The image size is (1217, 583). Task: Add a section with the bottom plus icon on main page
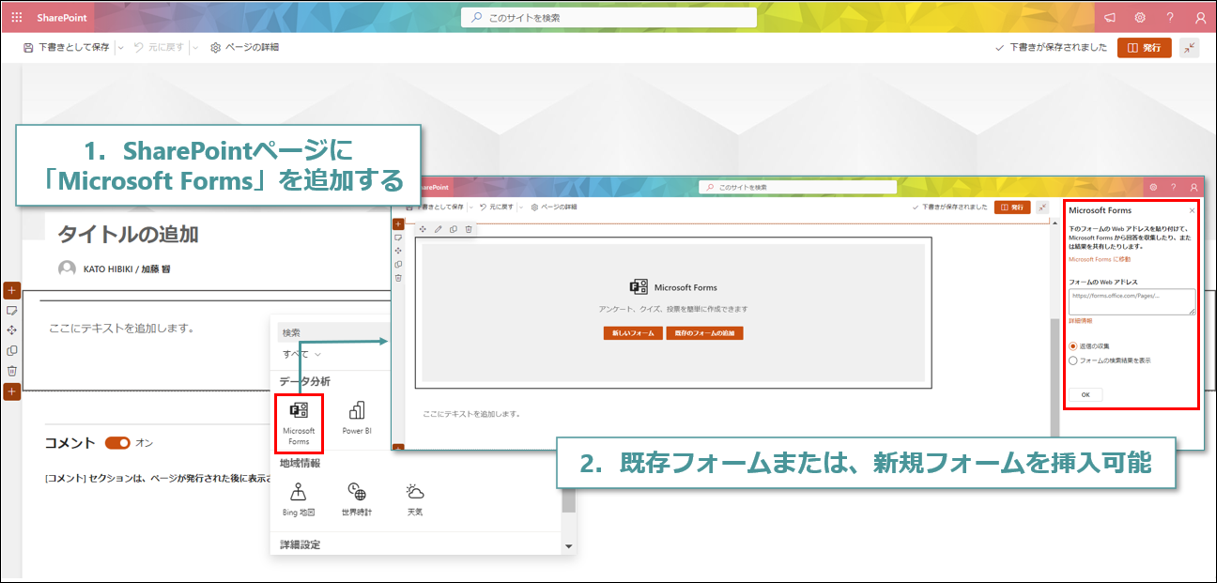coord(12,391)
